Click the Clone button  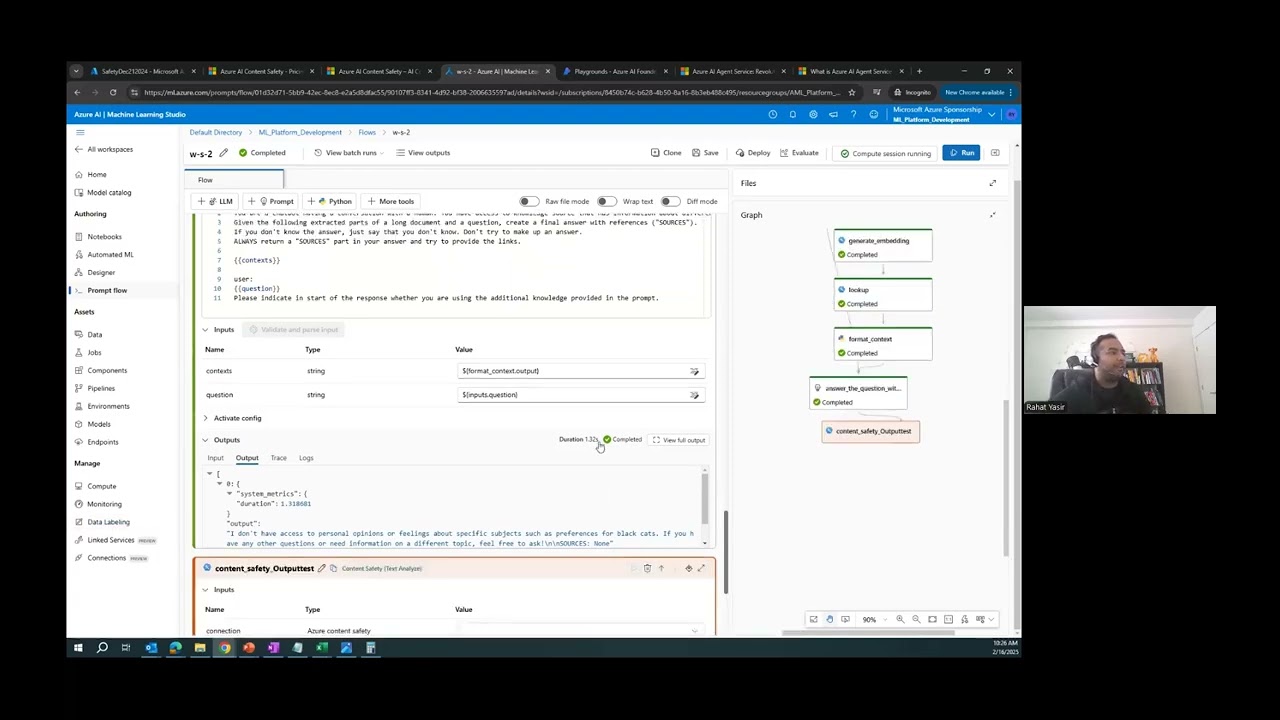click(x=666, y=153)
